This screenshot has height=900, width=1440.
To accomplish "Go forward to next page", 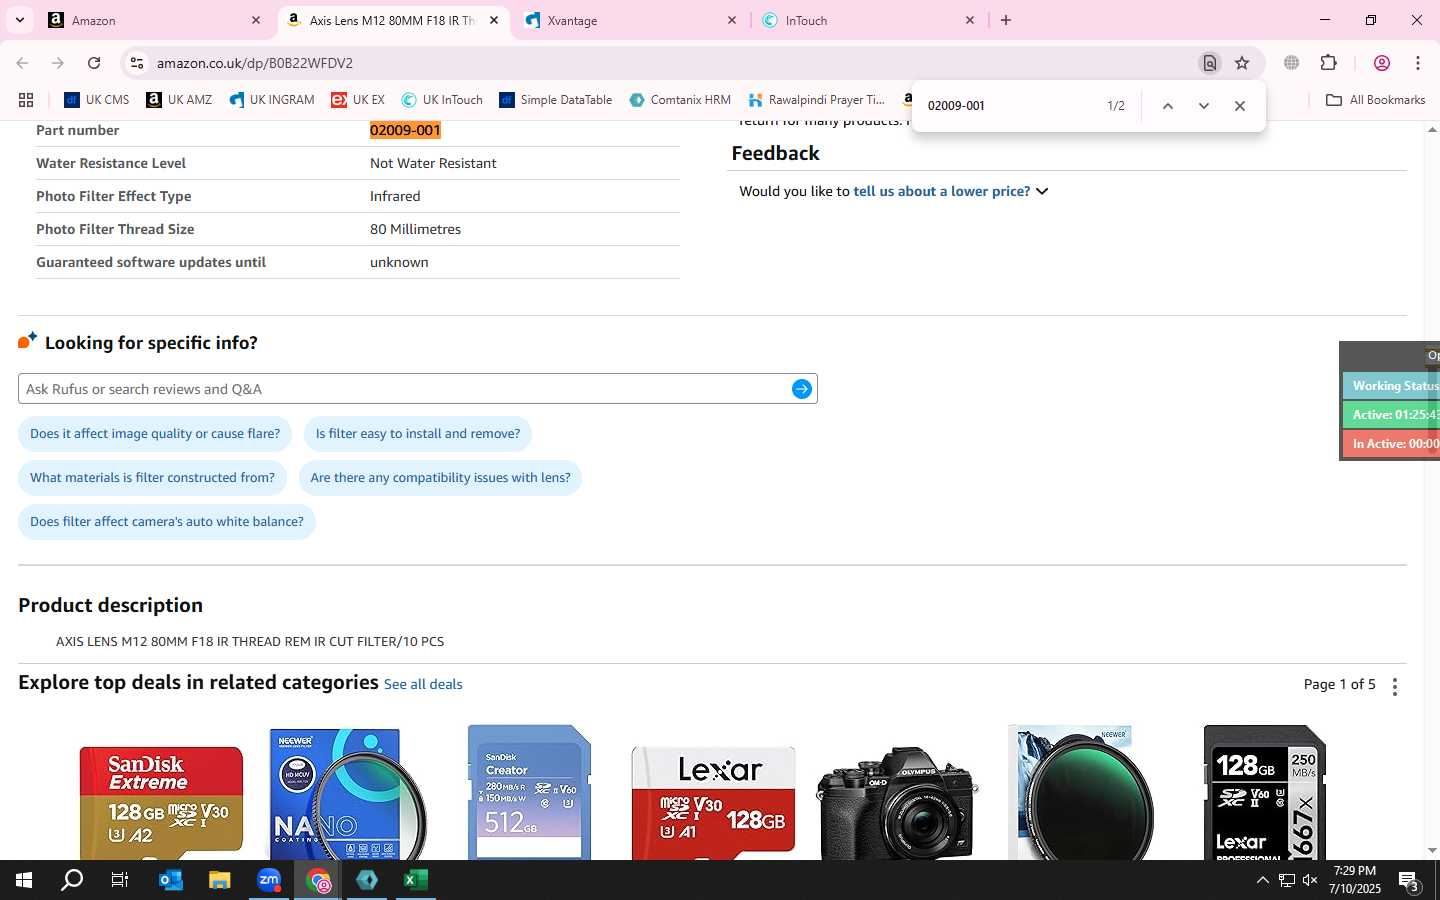I will [x=58, y=63].
